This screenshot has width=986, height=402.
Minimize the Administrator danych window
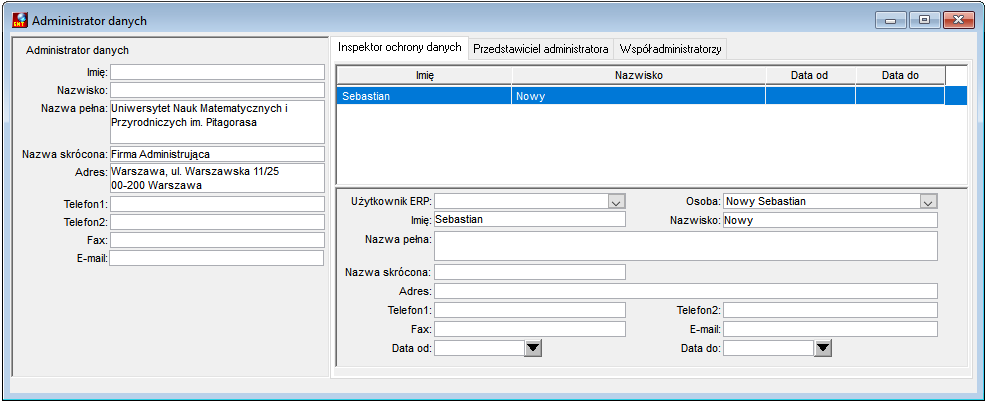coord(890,20)
